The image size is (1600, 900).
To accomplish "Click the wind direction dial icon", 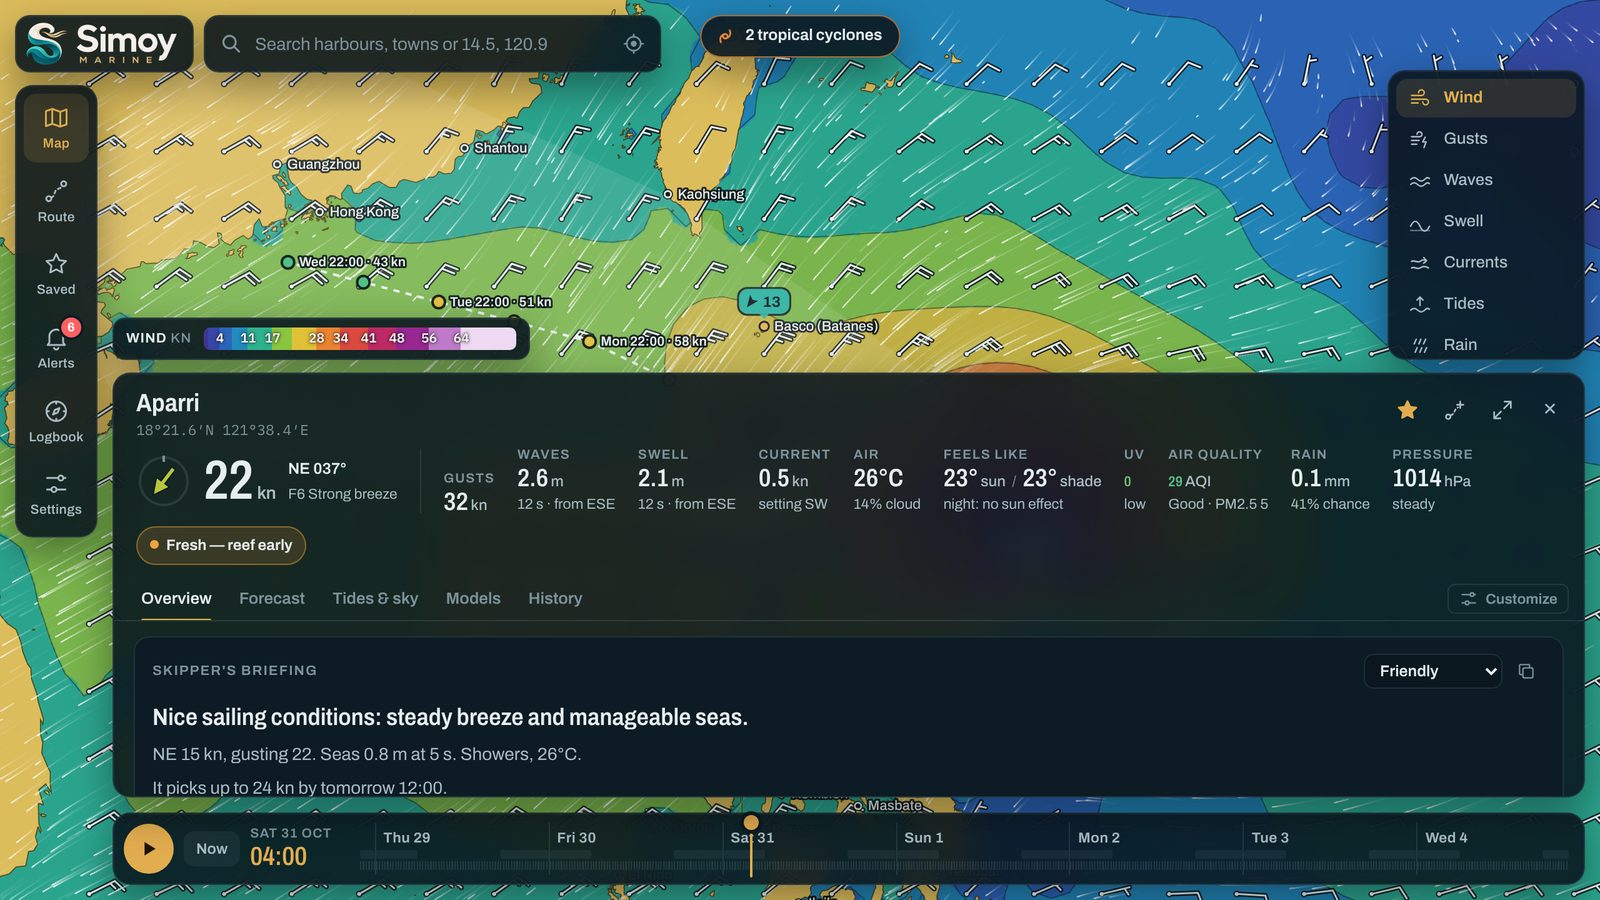I will click(164, 481).
